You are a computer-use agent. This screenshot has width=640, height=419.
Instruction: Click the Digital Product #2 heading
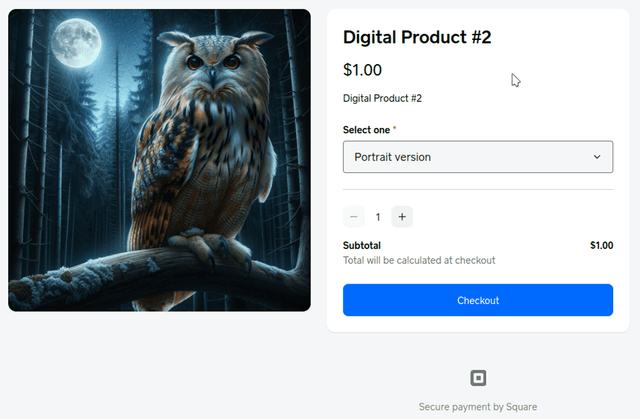(x=417, y=38)
